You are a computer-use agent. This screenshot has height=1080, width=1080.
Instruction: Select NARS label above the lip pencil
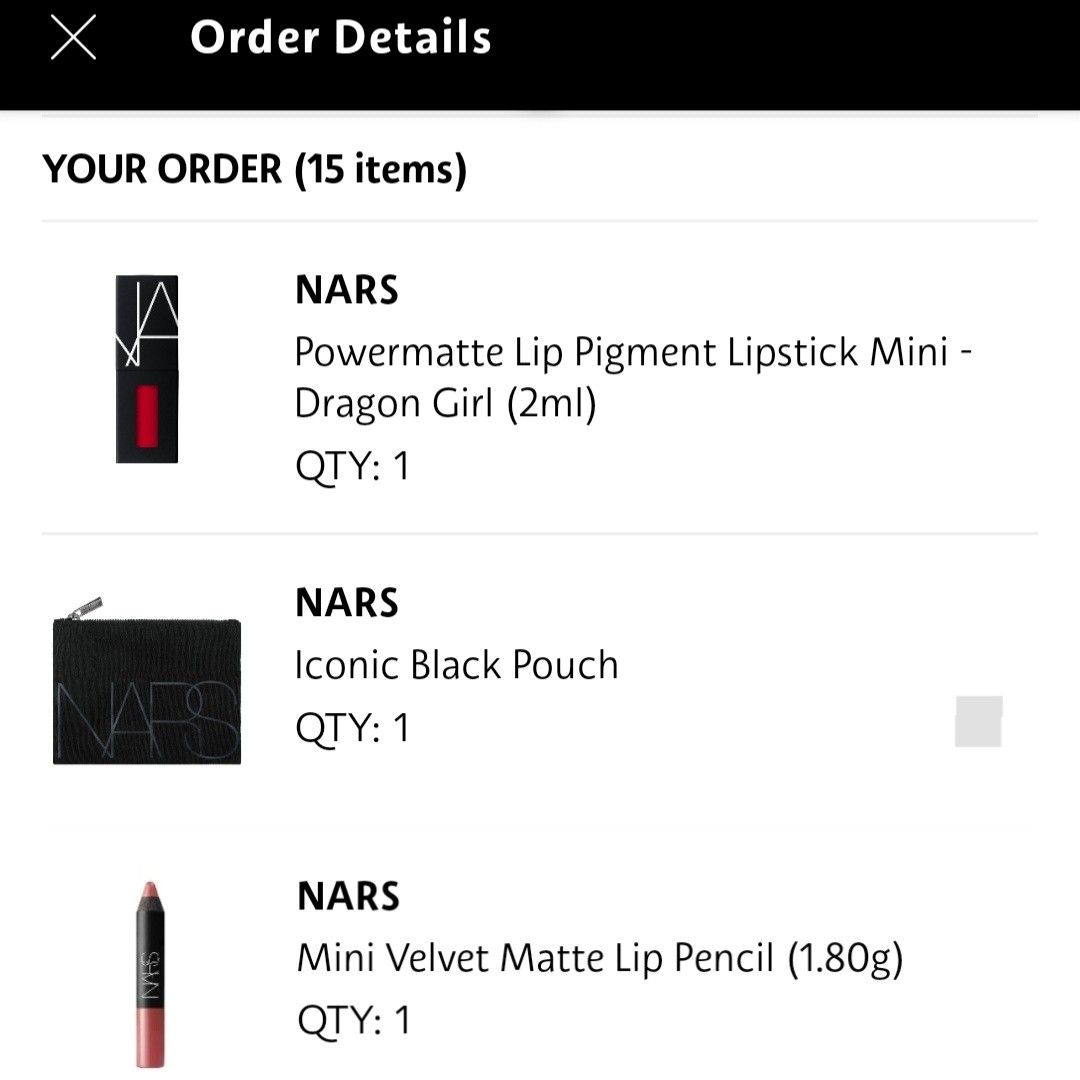[345, 895]
